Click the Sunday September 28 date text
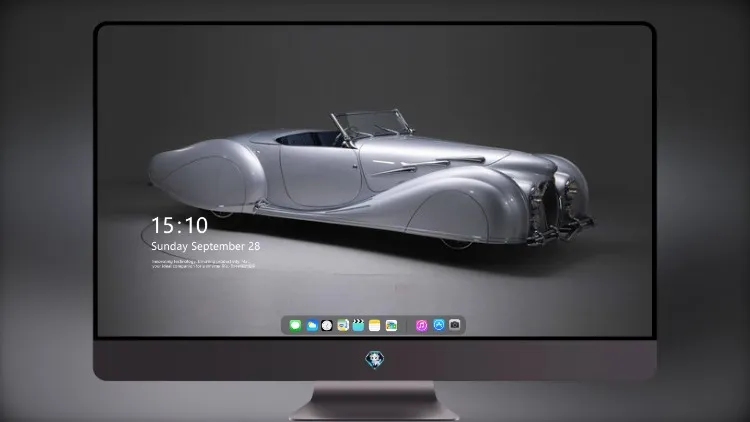The width and height of the screenshot is (750, 422). point(206,246)
